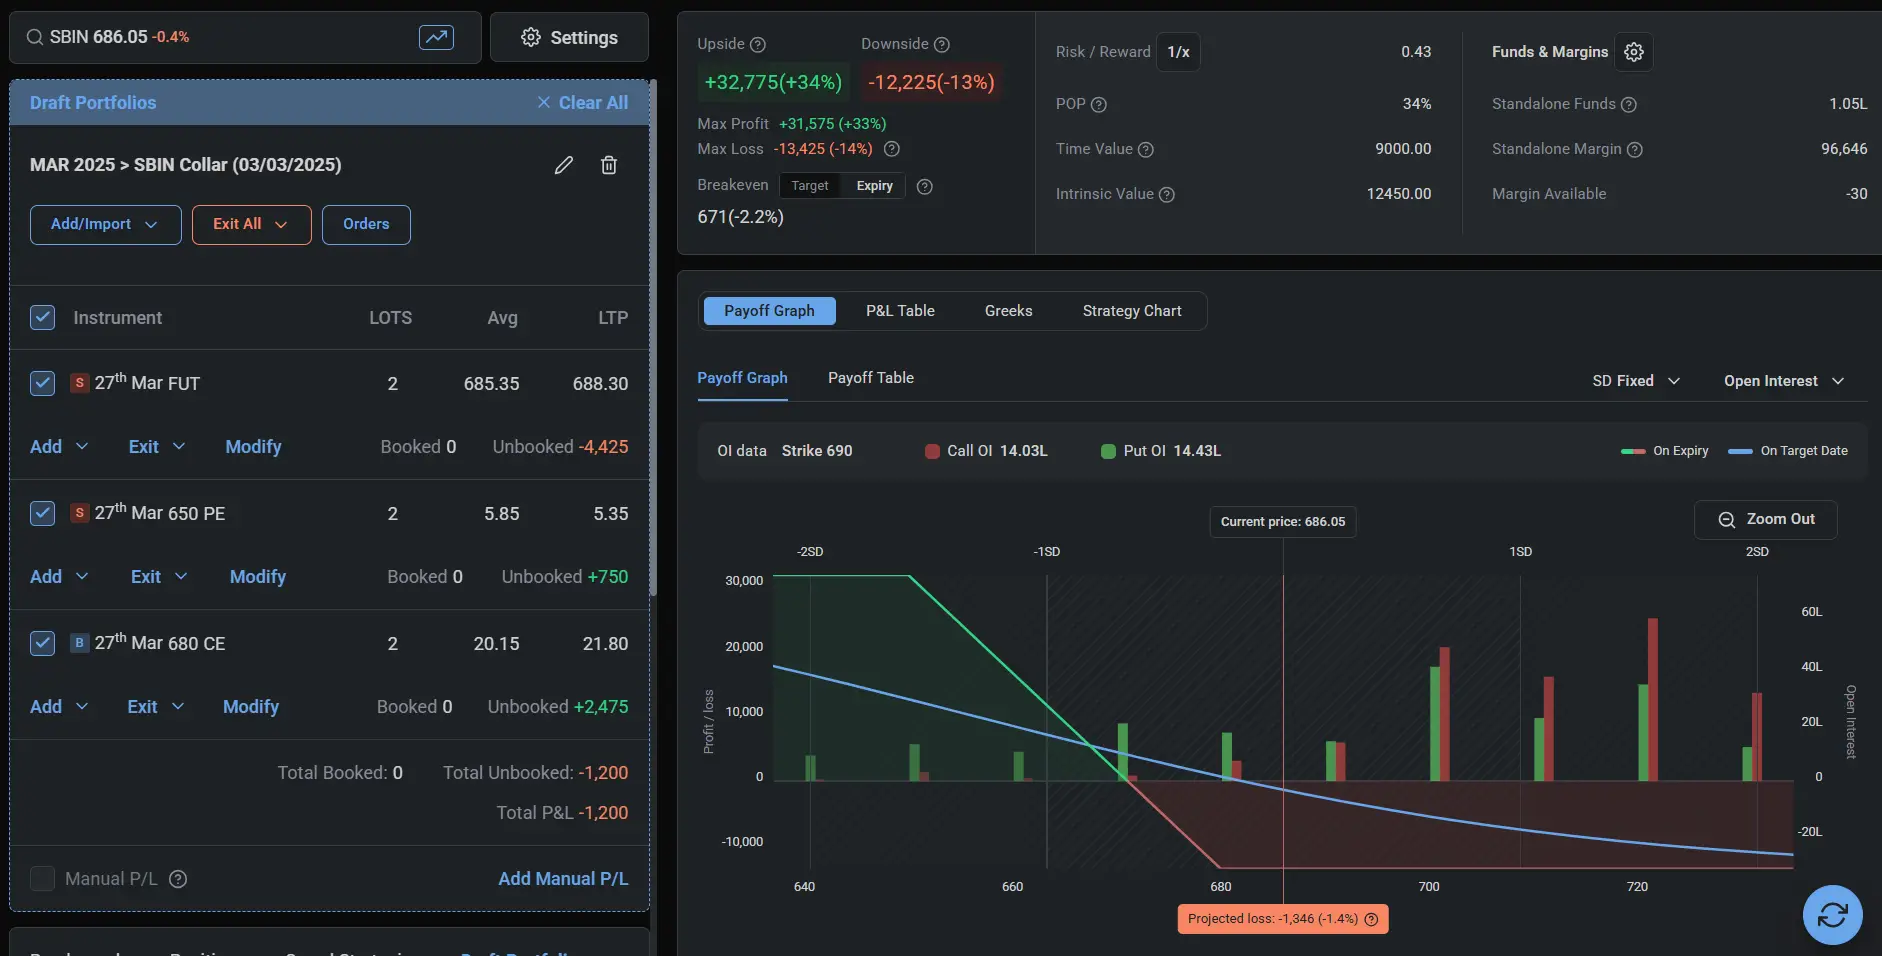Screen dimensions: 1882x956
Task: Click the Current price 686.05 marker
Action: point(1282,521)
